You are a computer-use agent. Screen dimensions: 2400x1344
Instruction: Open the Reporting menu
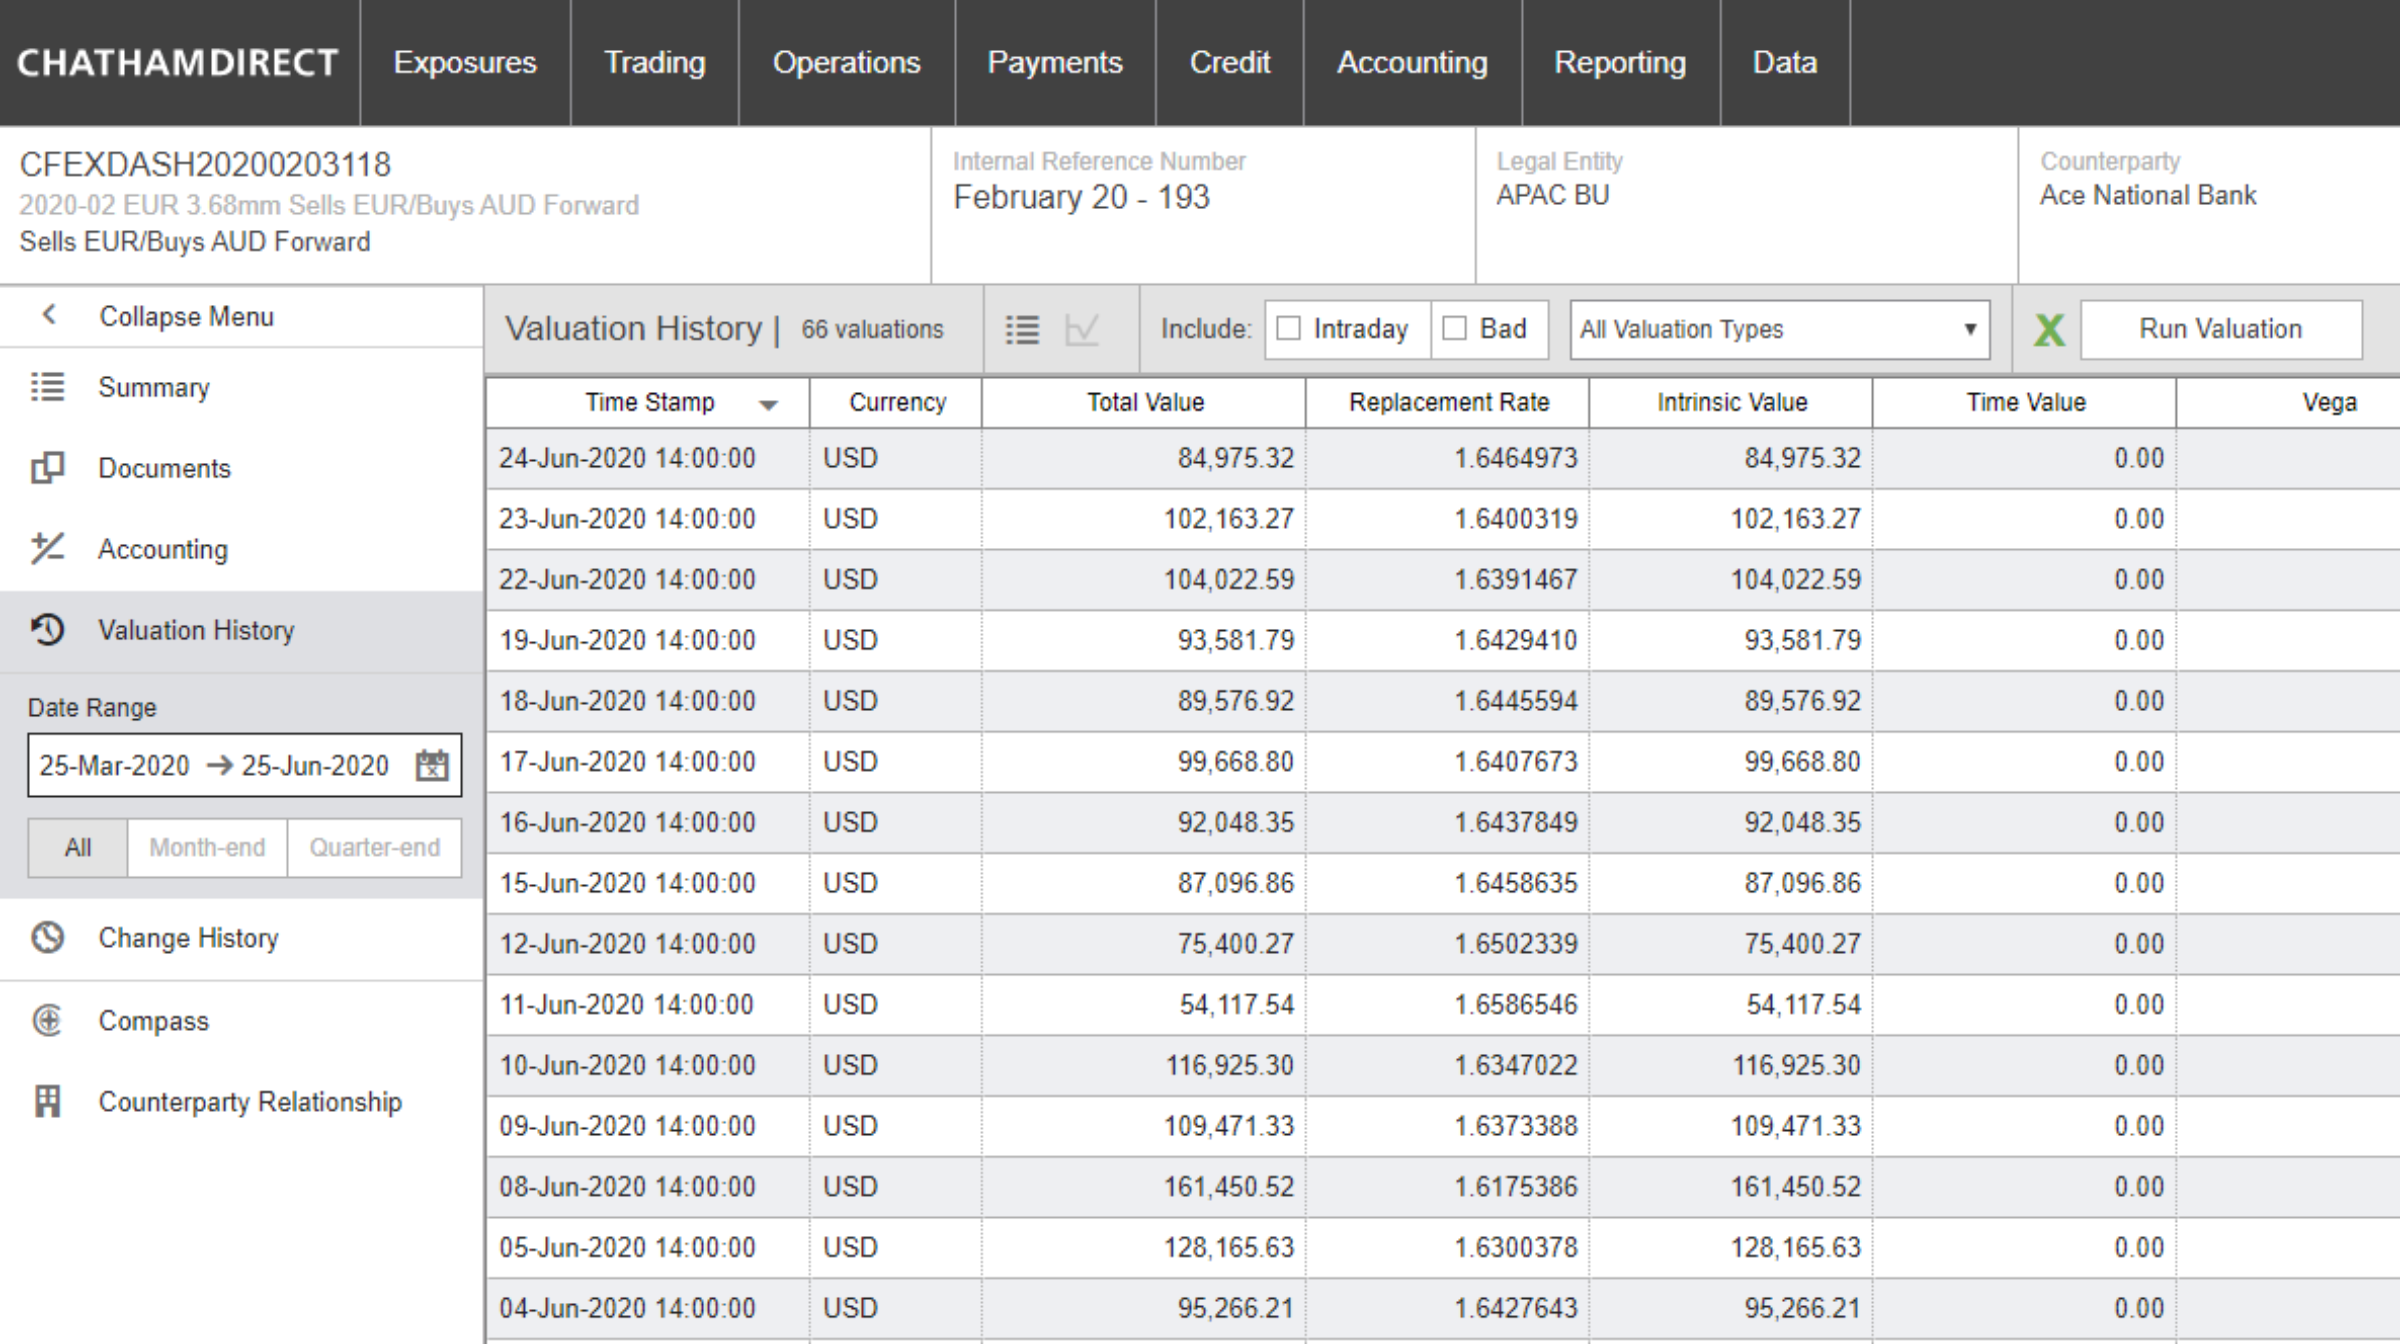tap(1619, 63)
